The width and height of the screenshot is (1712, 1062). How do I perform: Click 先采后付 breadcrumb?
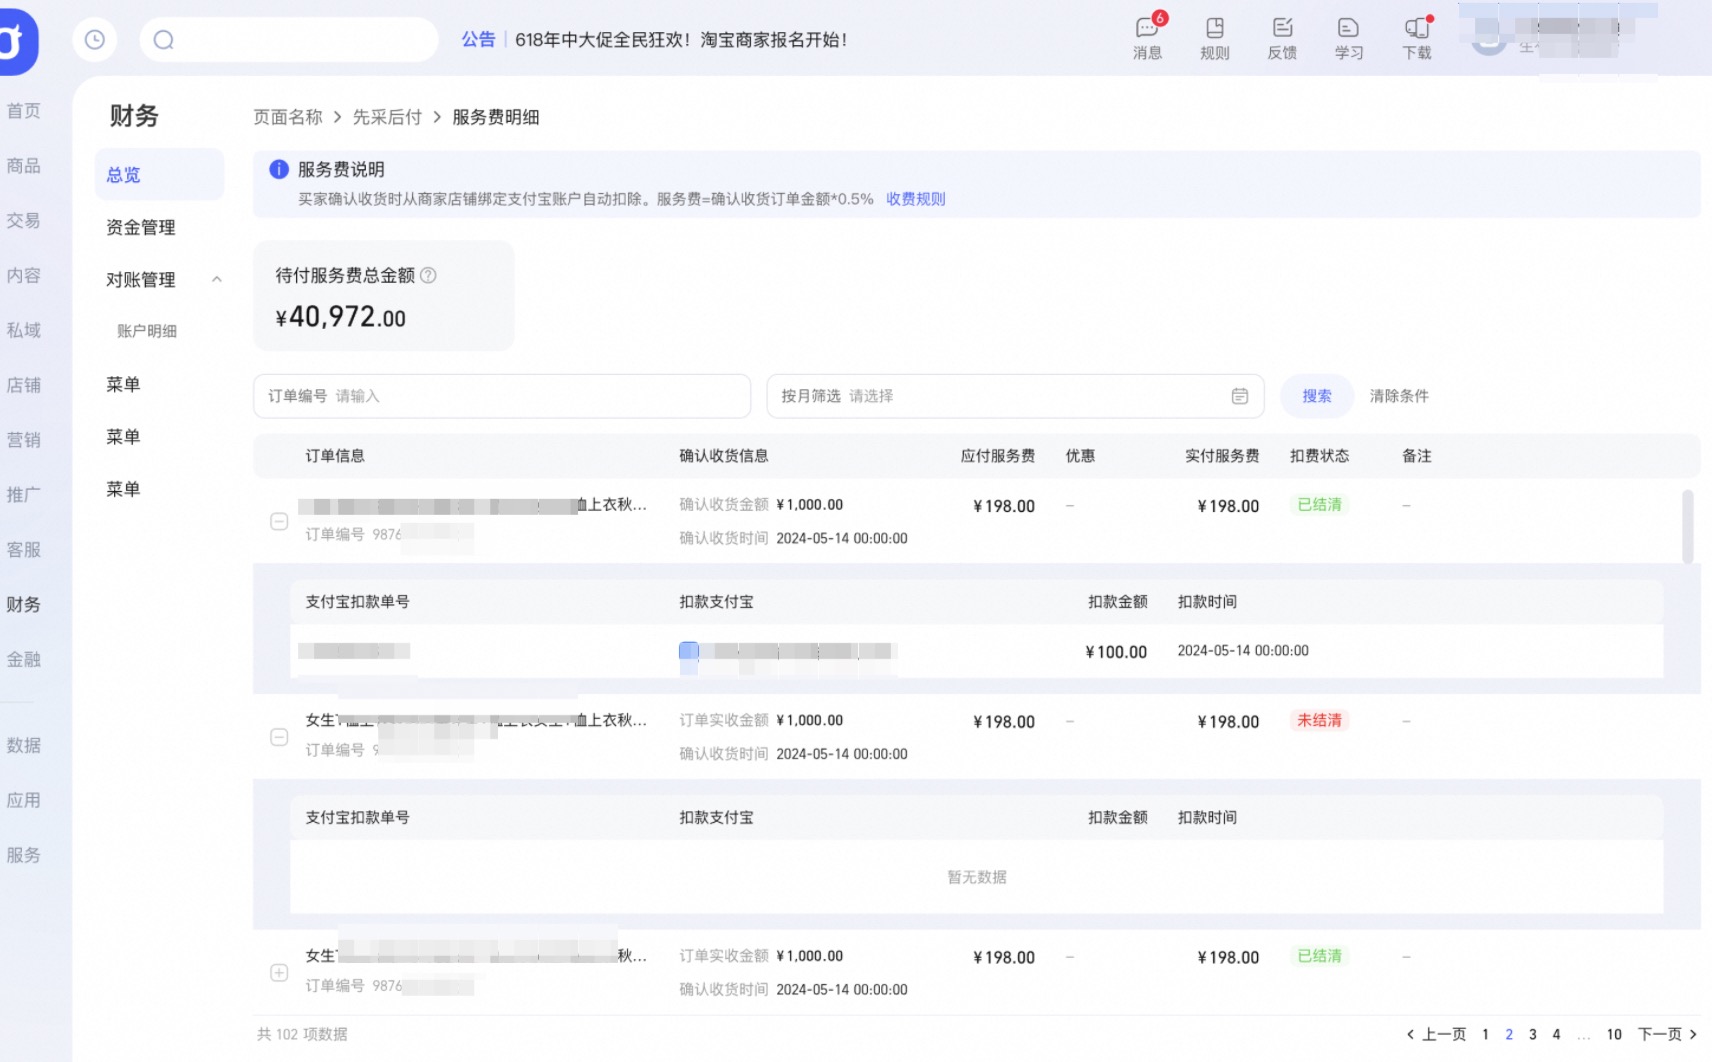pyautogui.click(x=387, y=117)
